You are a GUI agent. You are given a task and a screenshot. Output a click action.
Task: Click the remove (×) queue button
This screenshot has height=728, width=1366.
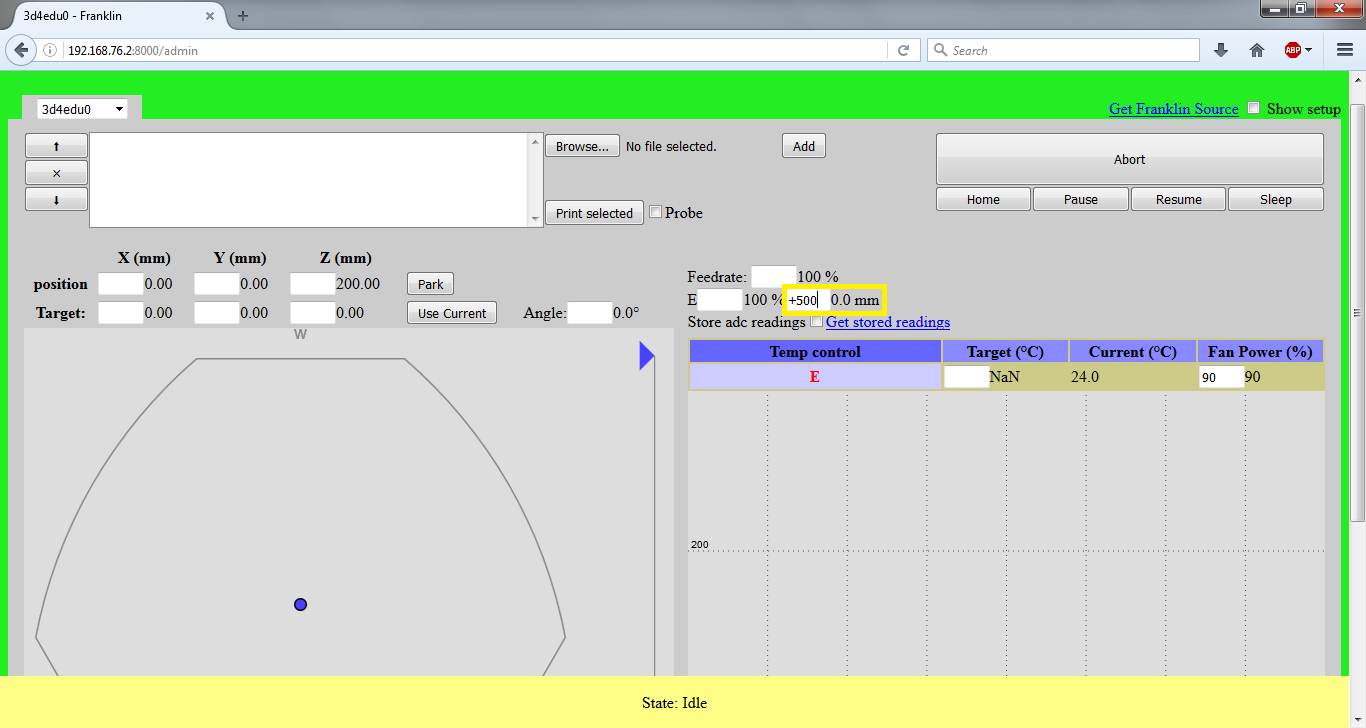coord(56,173)
